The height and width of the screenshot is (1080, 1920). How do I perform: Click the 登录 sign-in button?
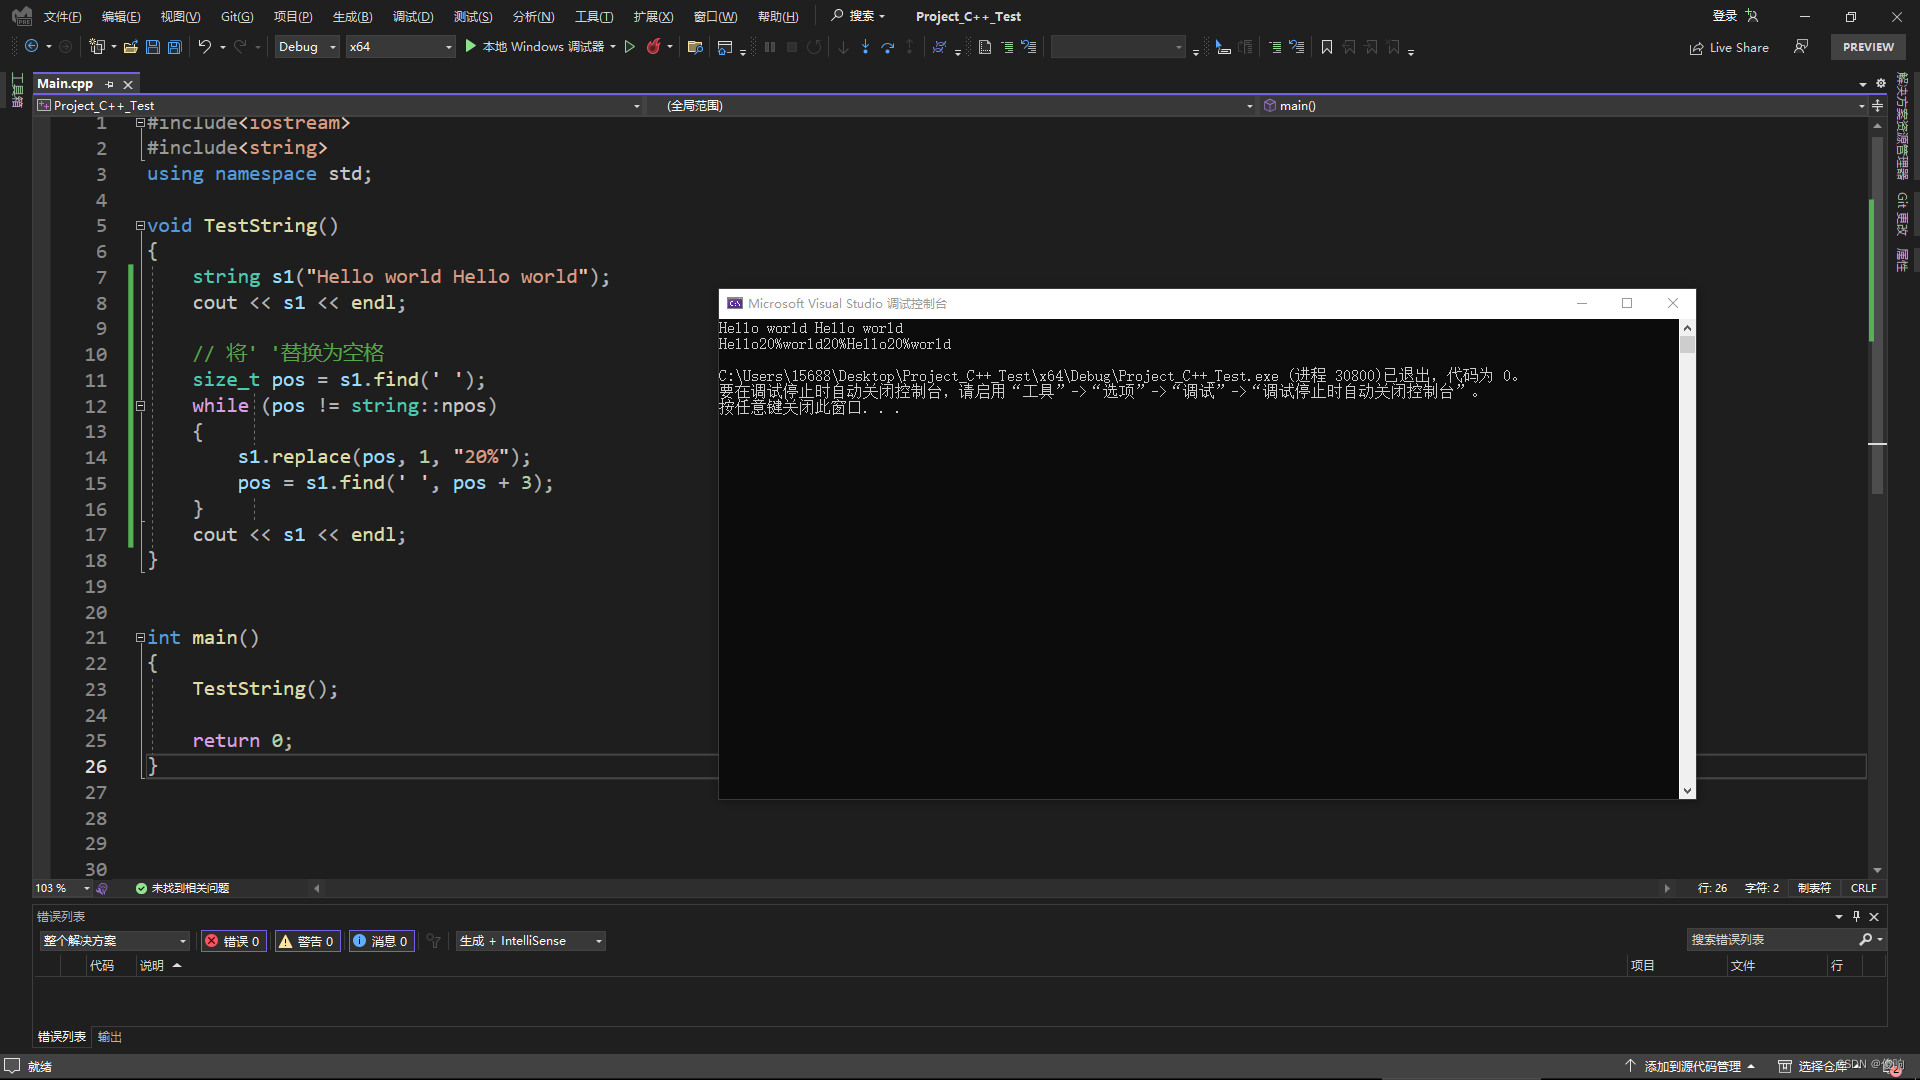tap(1725, 16)
